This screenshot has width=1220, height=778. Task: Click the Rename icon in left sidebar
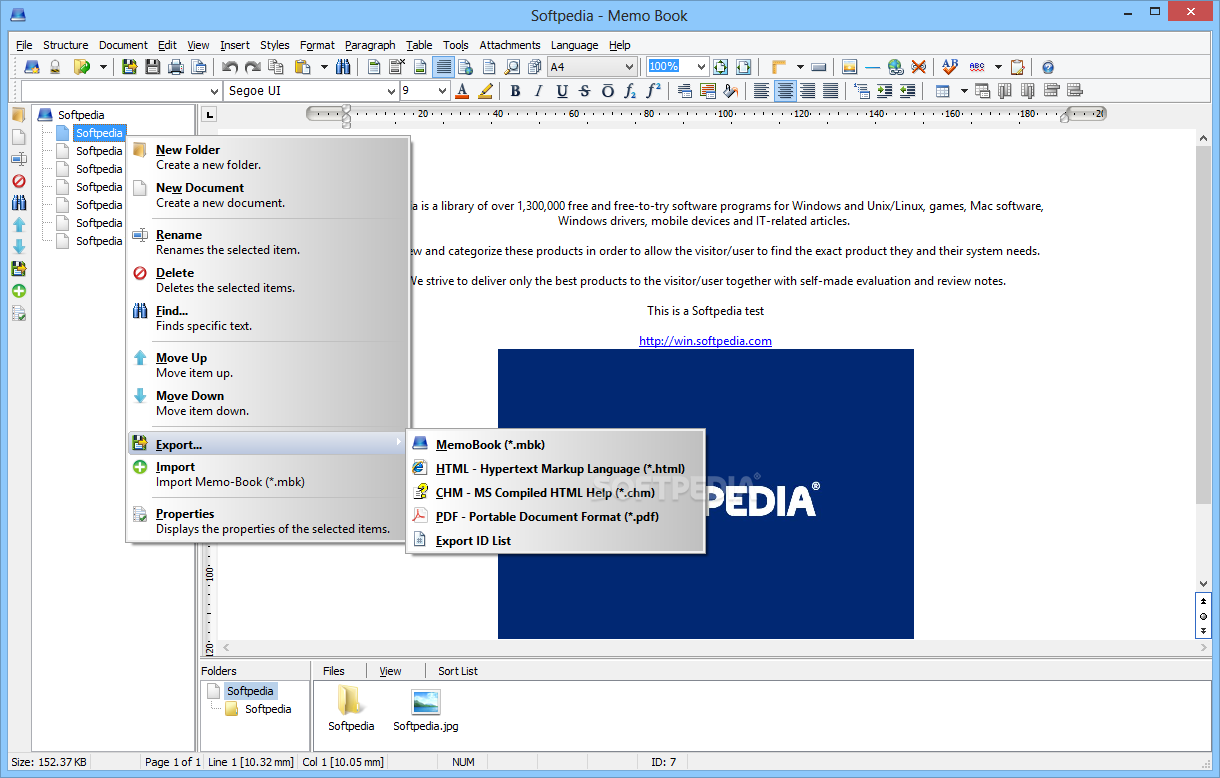[x=19, y=159]
